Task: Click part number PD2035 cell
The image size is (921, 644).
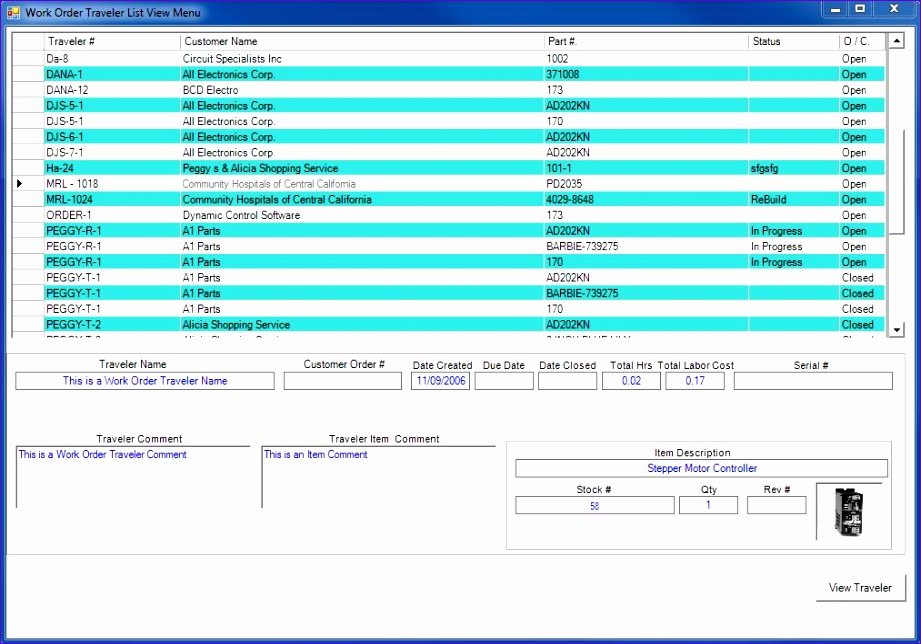Action: pos(646,184)
